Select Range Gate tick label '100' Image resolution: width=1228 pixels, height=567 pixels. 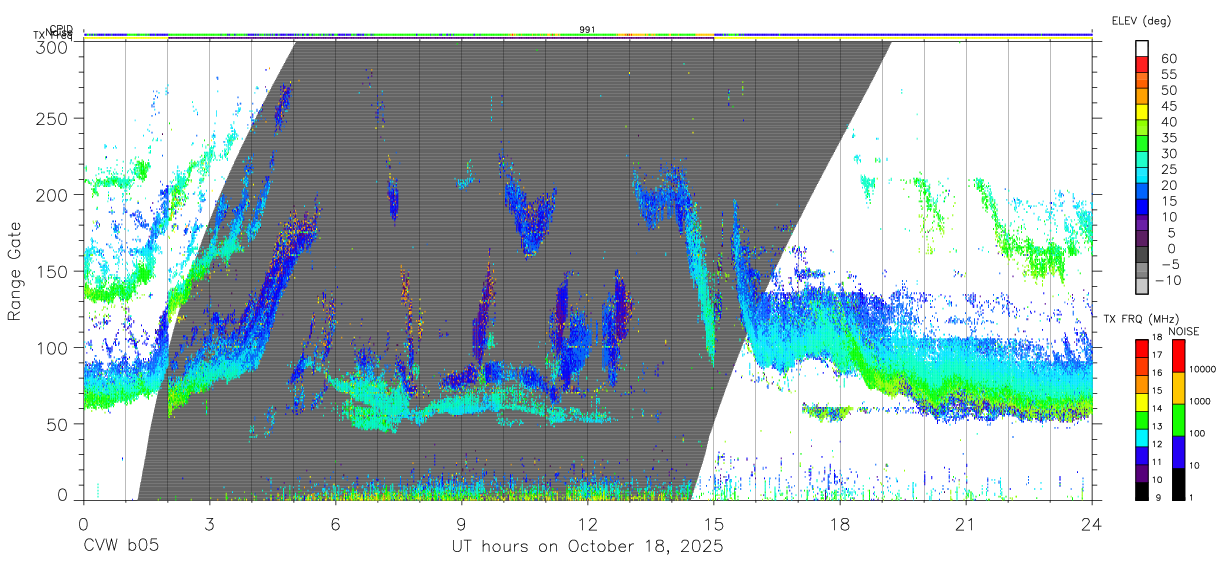[x=51, y=348]
